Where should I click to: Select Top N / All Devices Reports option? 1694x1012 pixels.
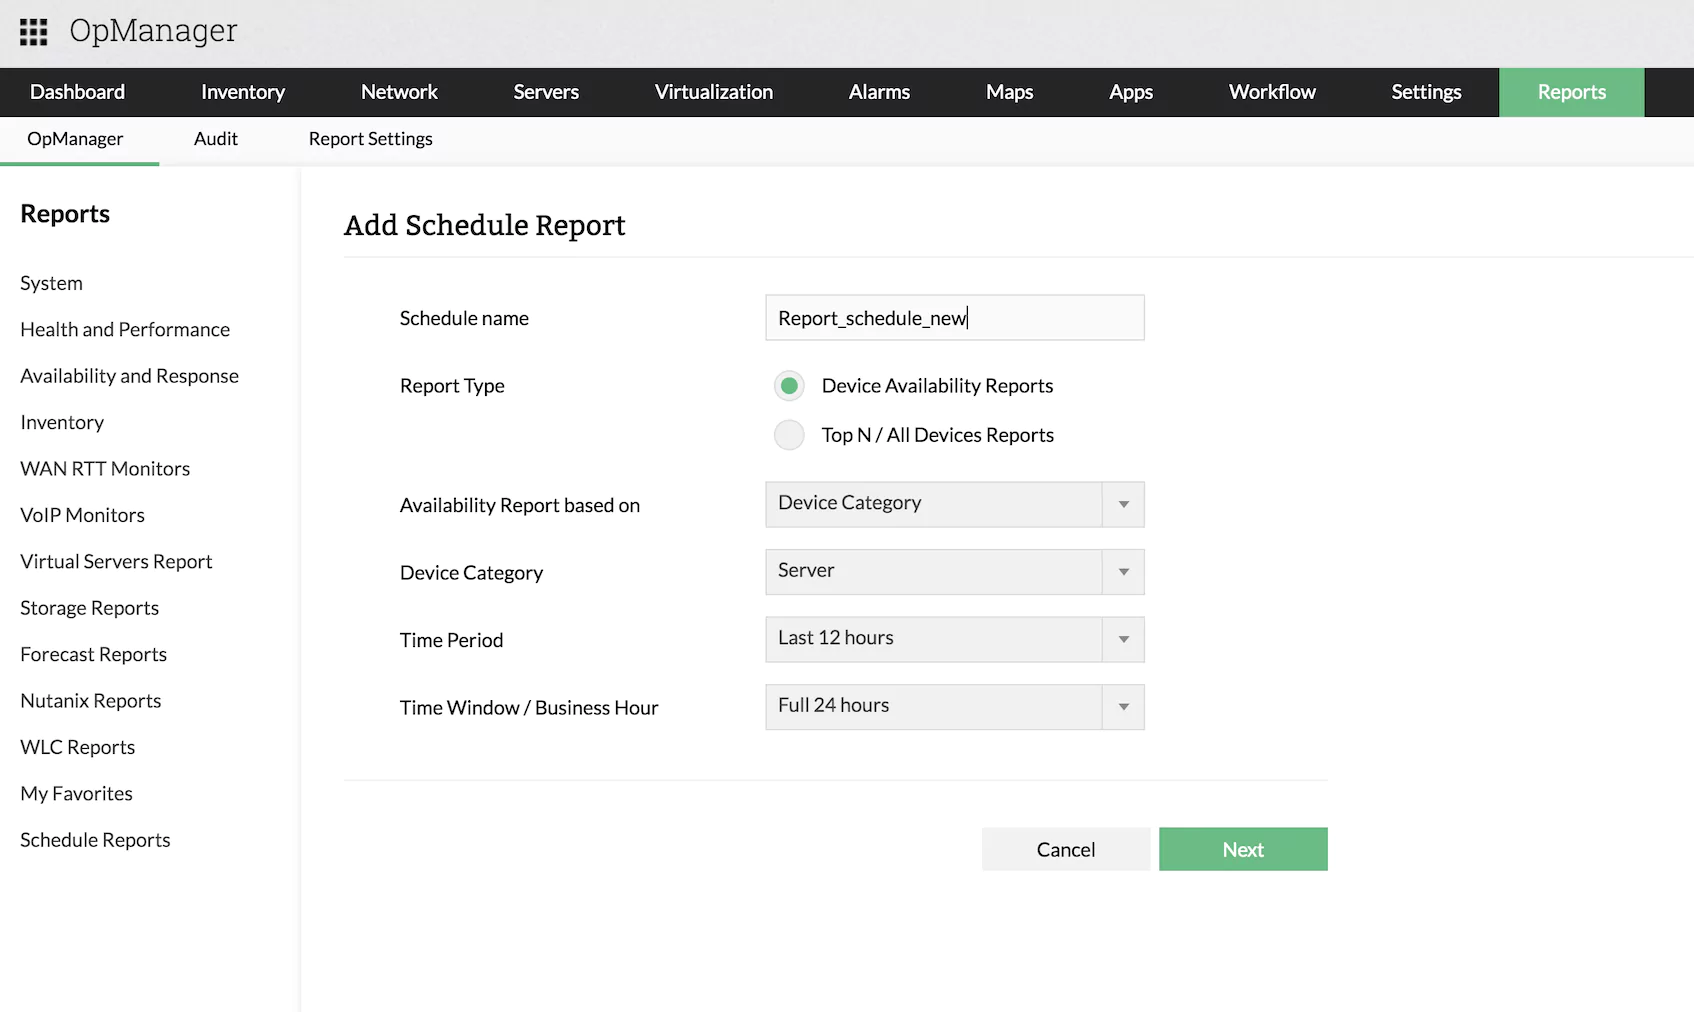click(789, 435)
